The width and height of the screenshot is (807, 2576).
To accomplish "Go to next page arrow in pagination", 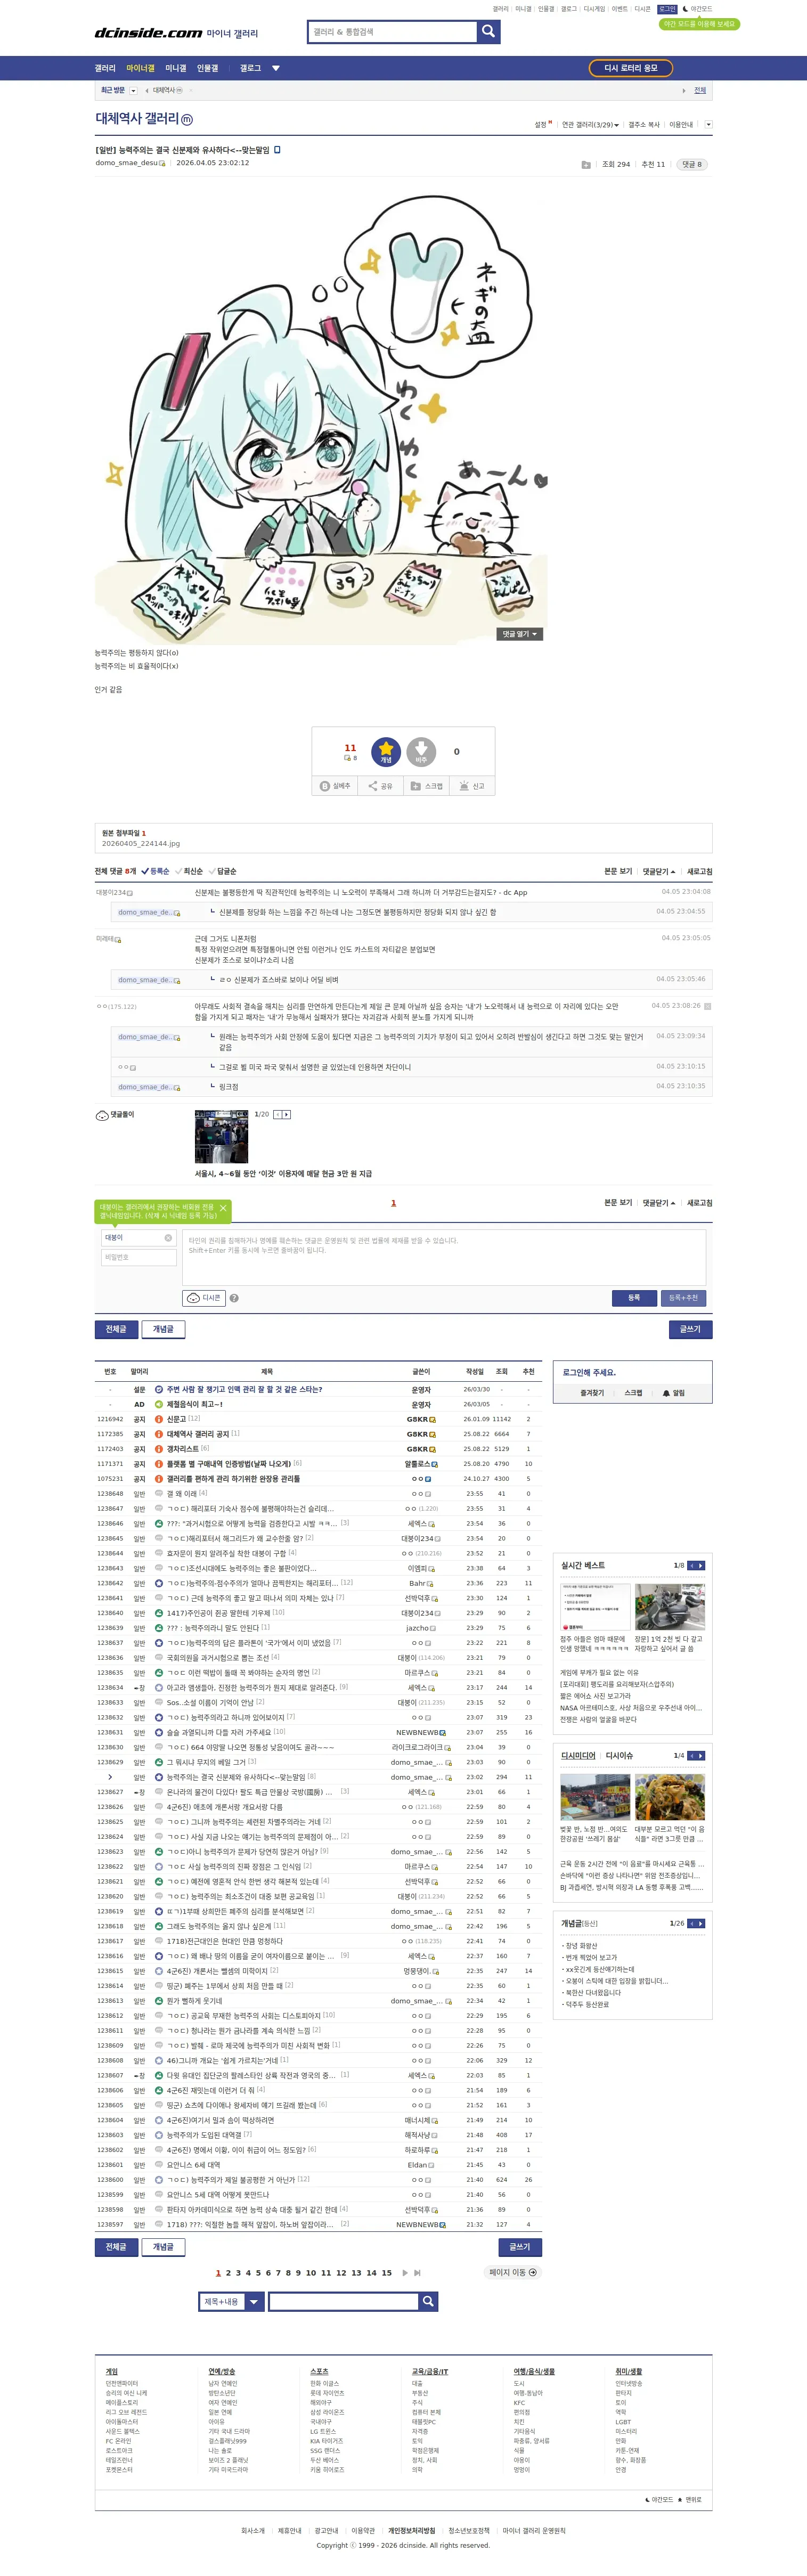I will pos(405,2272).
